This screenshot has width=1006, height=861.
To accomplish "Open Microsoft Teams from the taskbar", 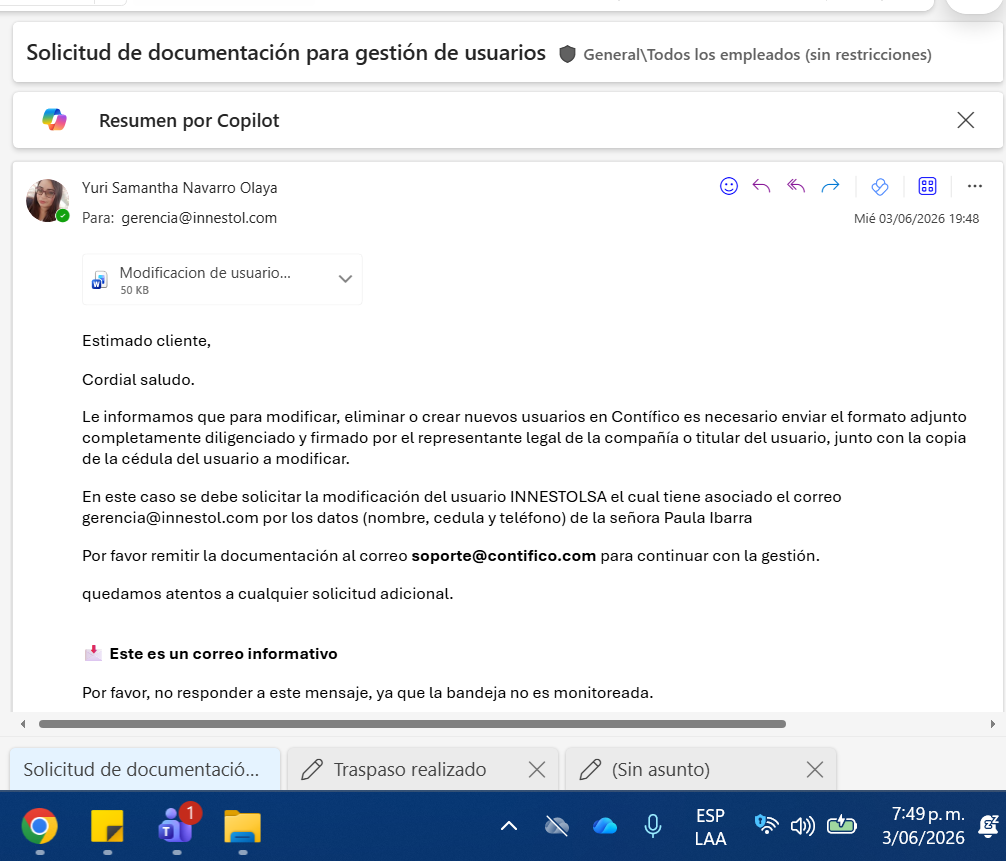I will (176, 825).
